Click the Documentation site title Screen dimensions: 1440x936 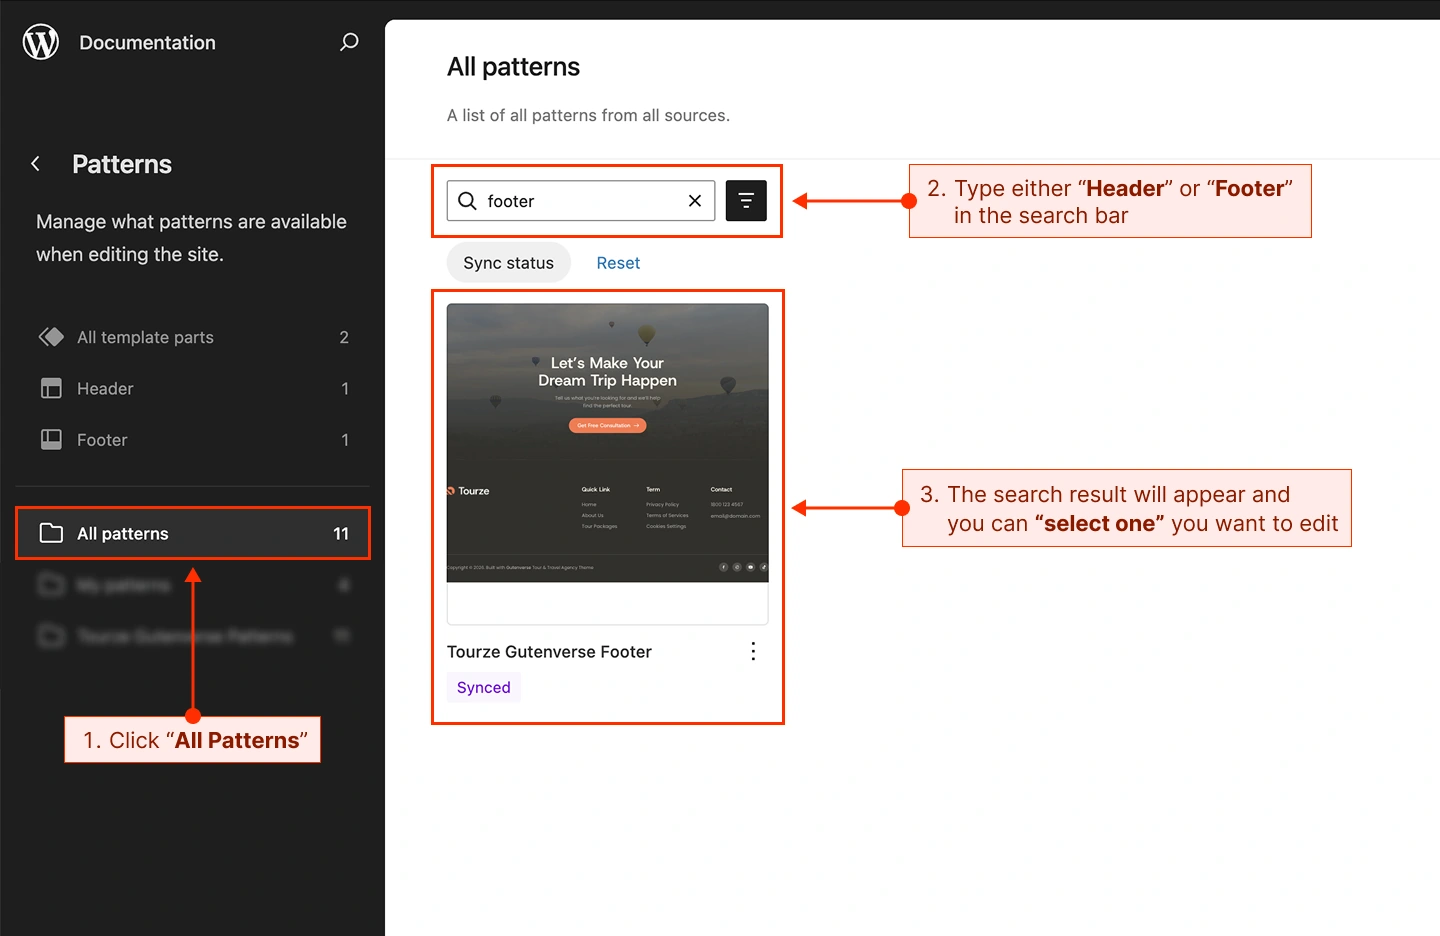tap(147, 43)
